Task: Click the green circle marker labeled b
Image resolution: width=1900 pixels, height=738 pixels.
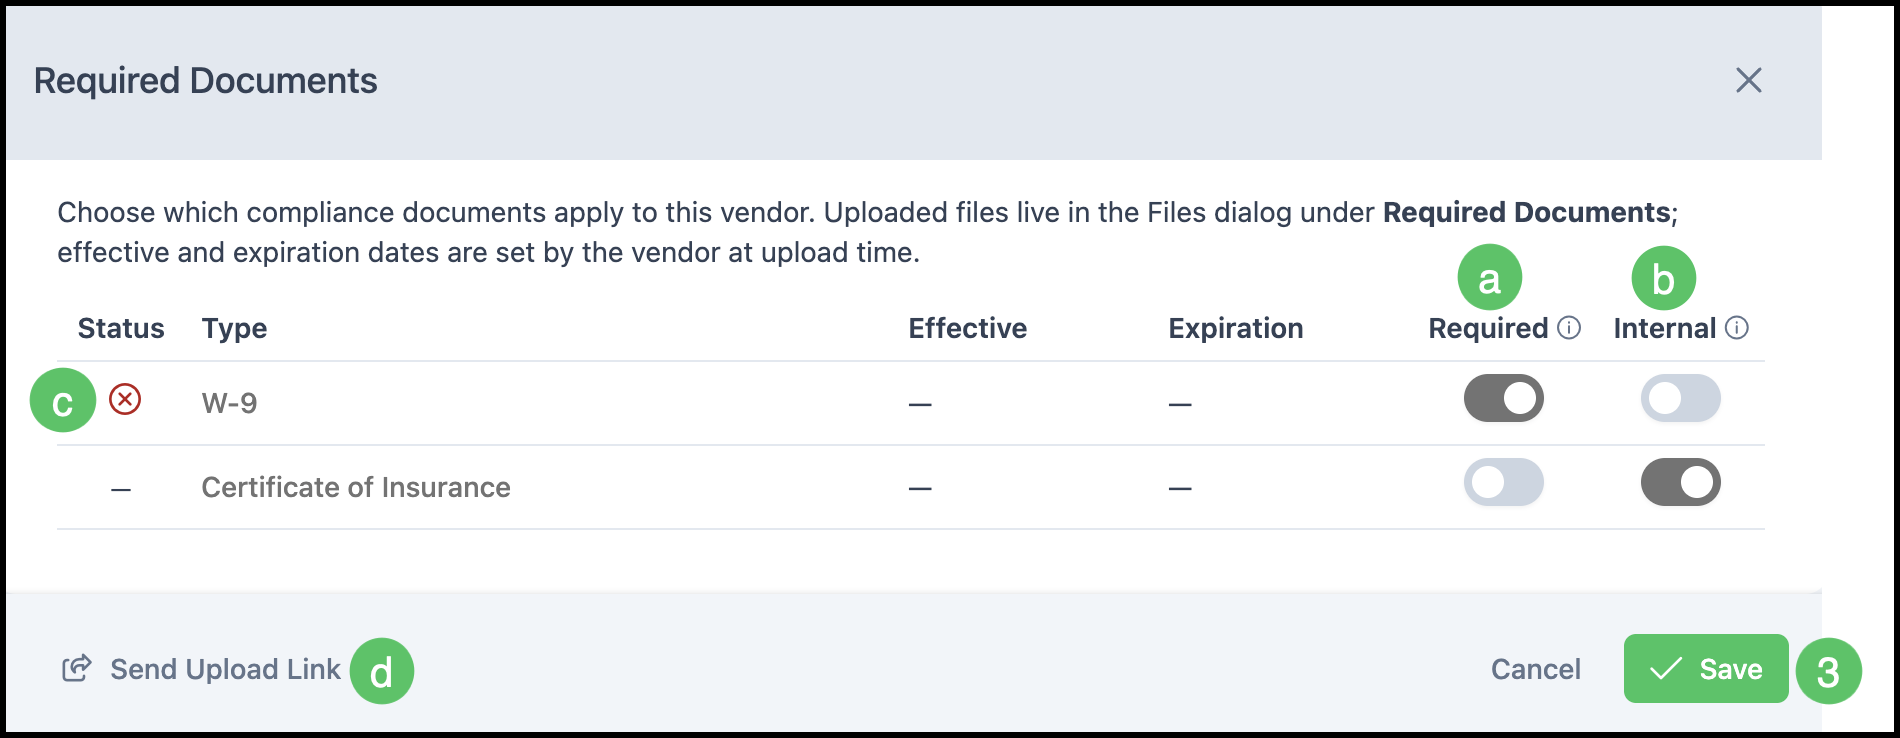Action: (1663, 278)
